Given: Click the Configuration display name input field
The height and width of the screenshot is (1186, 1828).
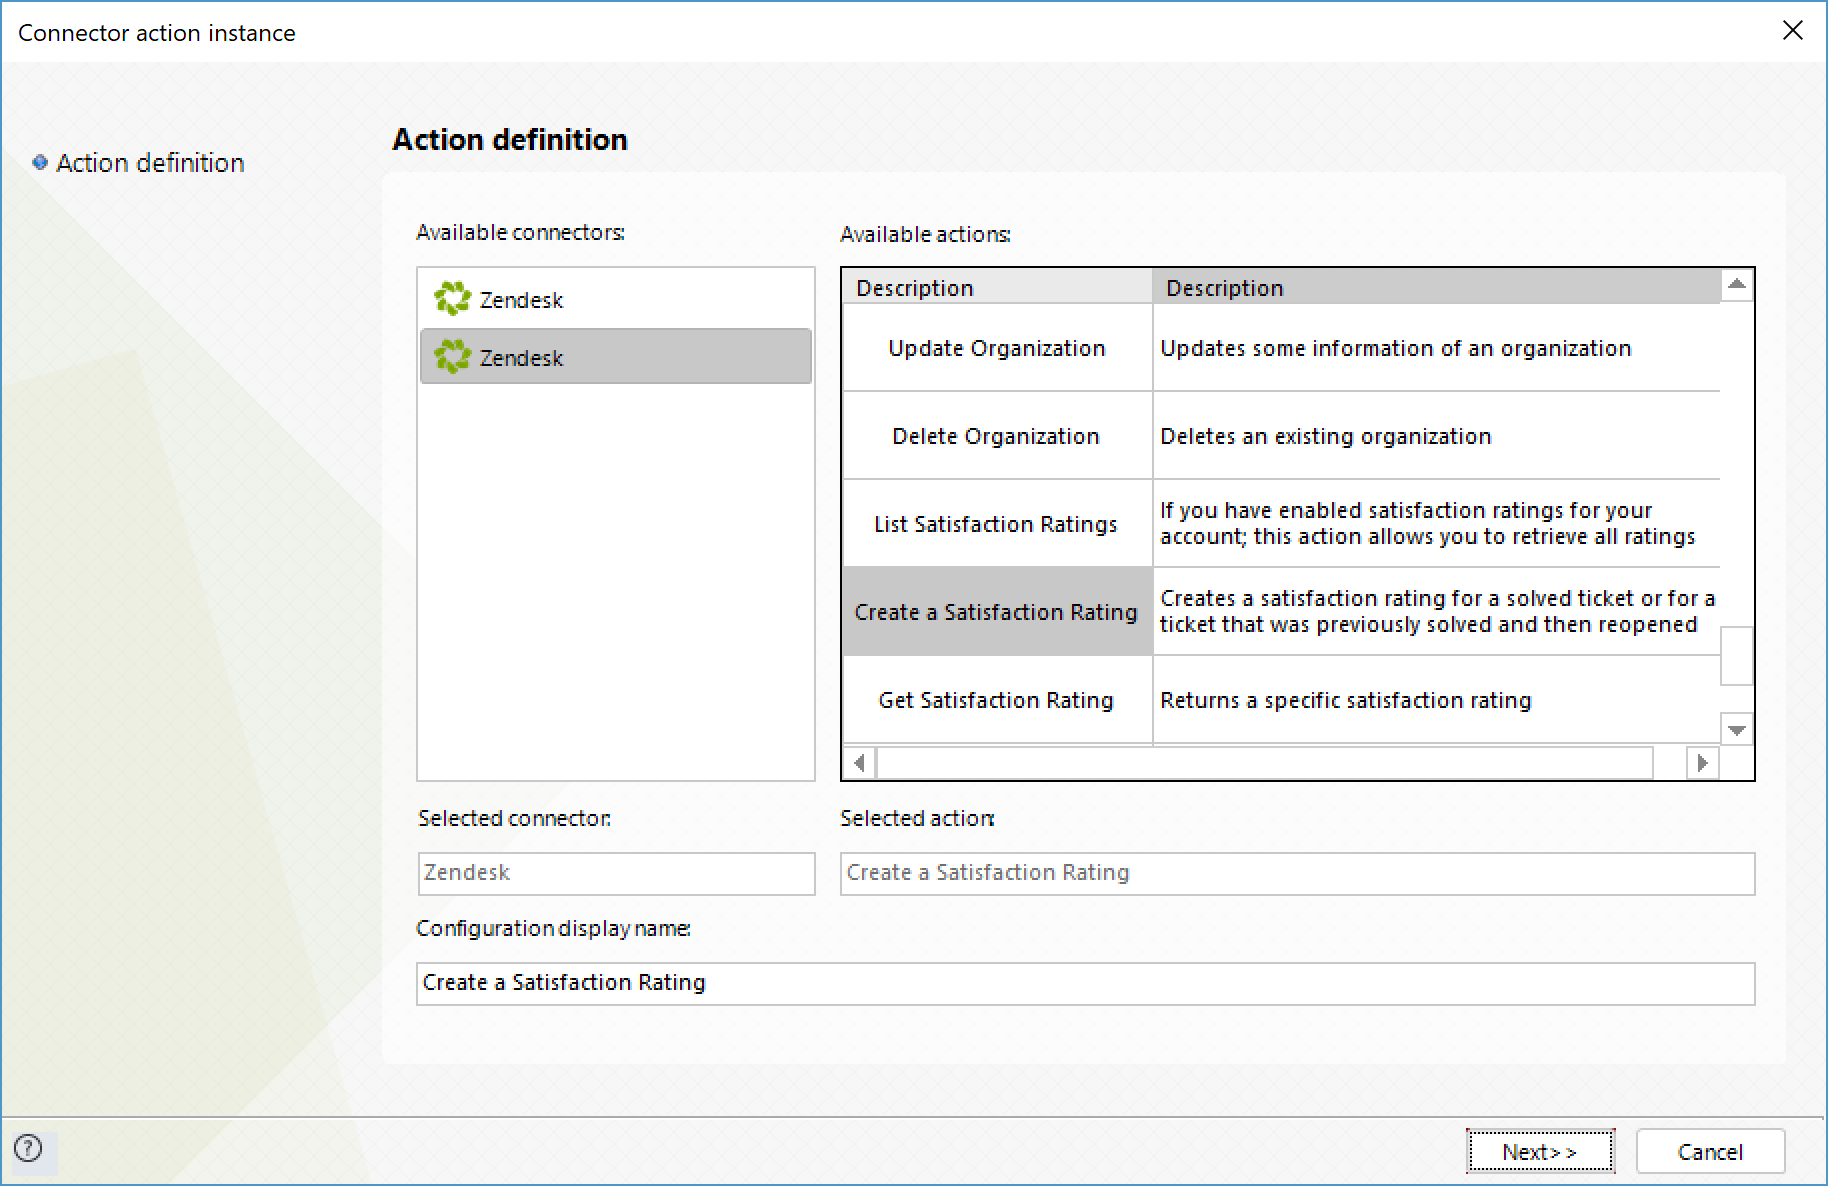Looking at the screenshot, I should pos(1085,983).
